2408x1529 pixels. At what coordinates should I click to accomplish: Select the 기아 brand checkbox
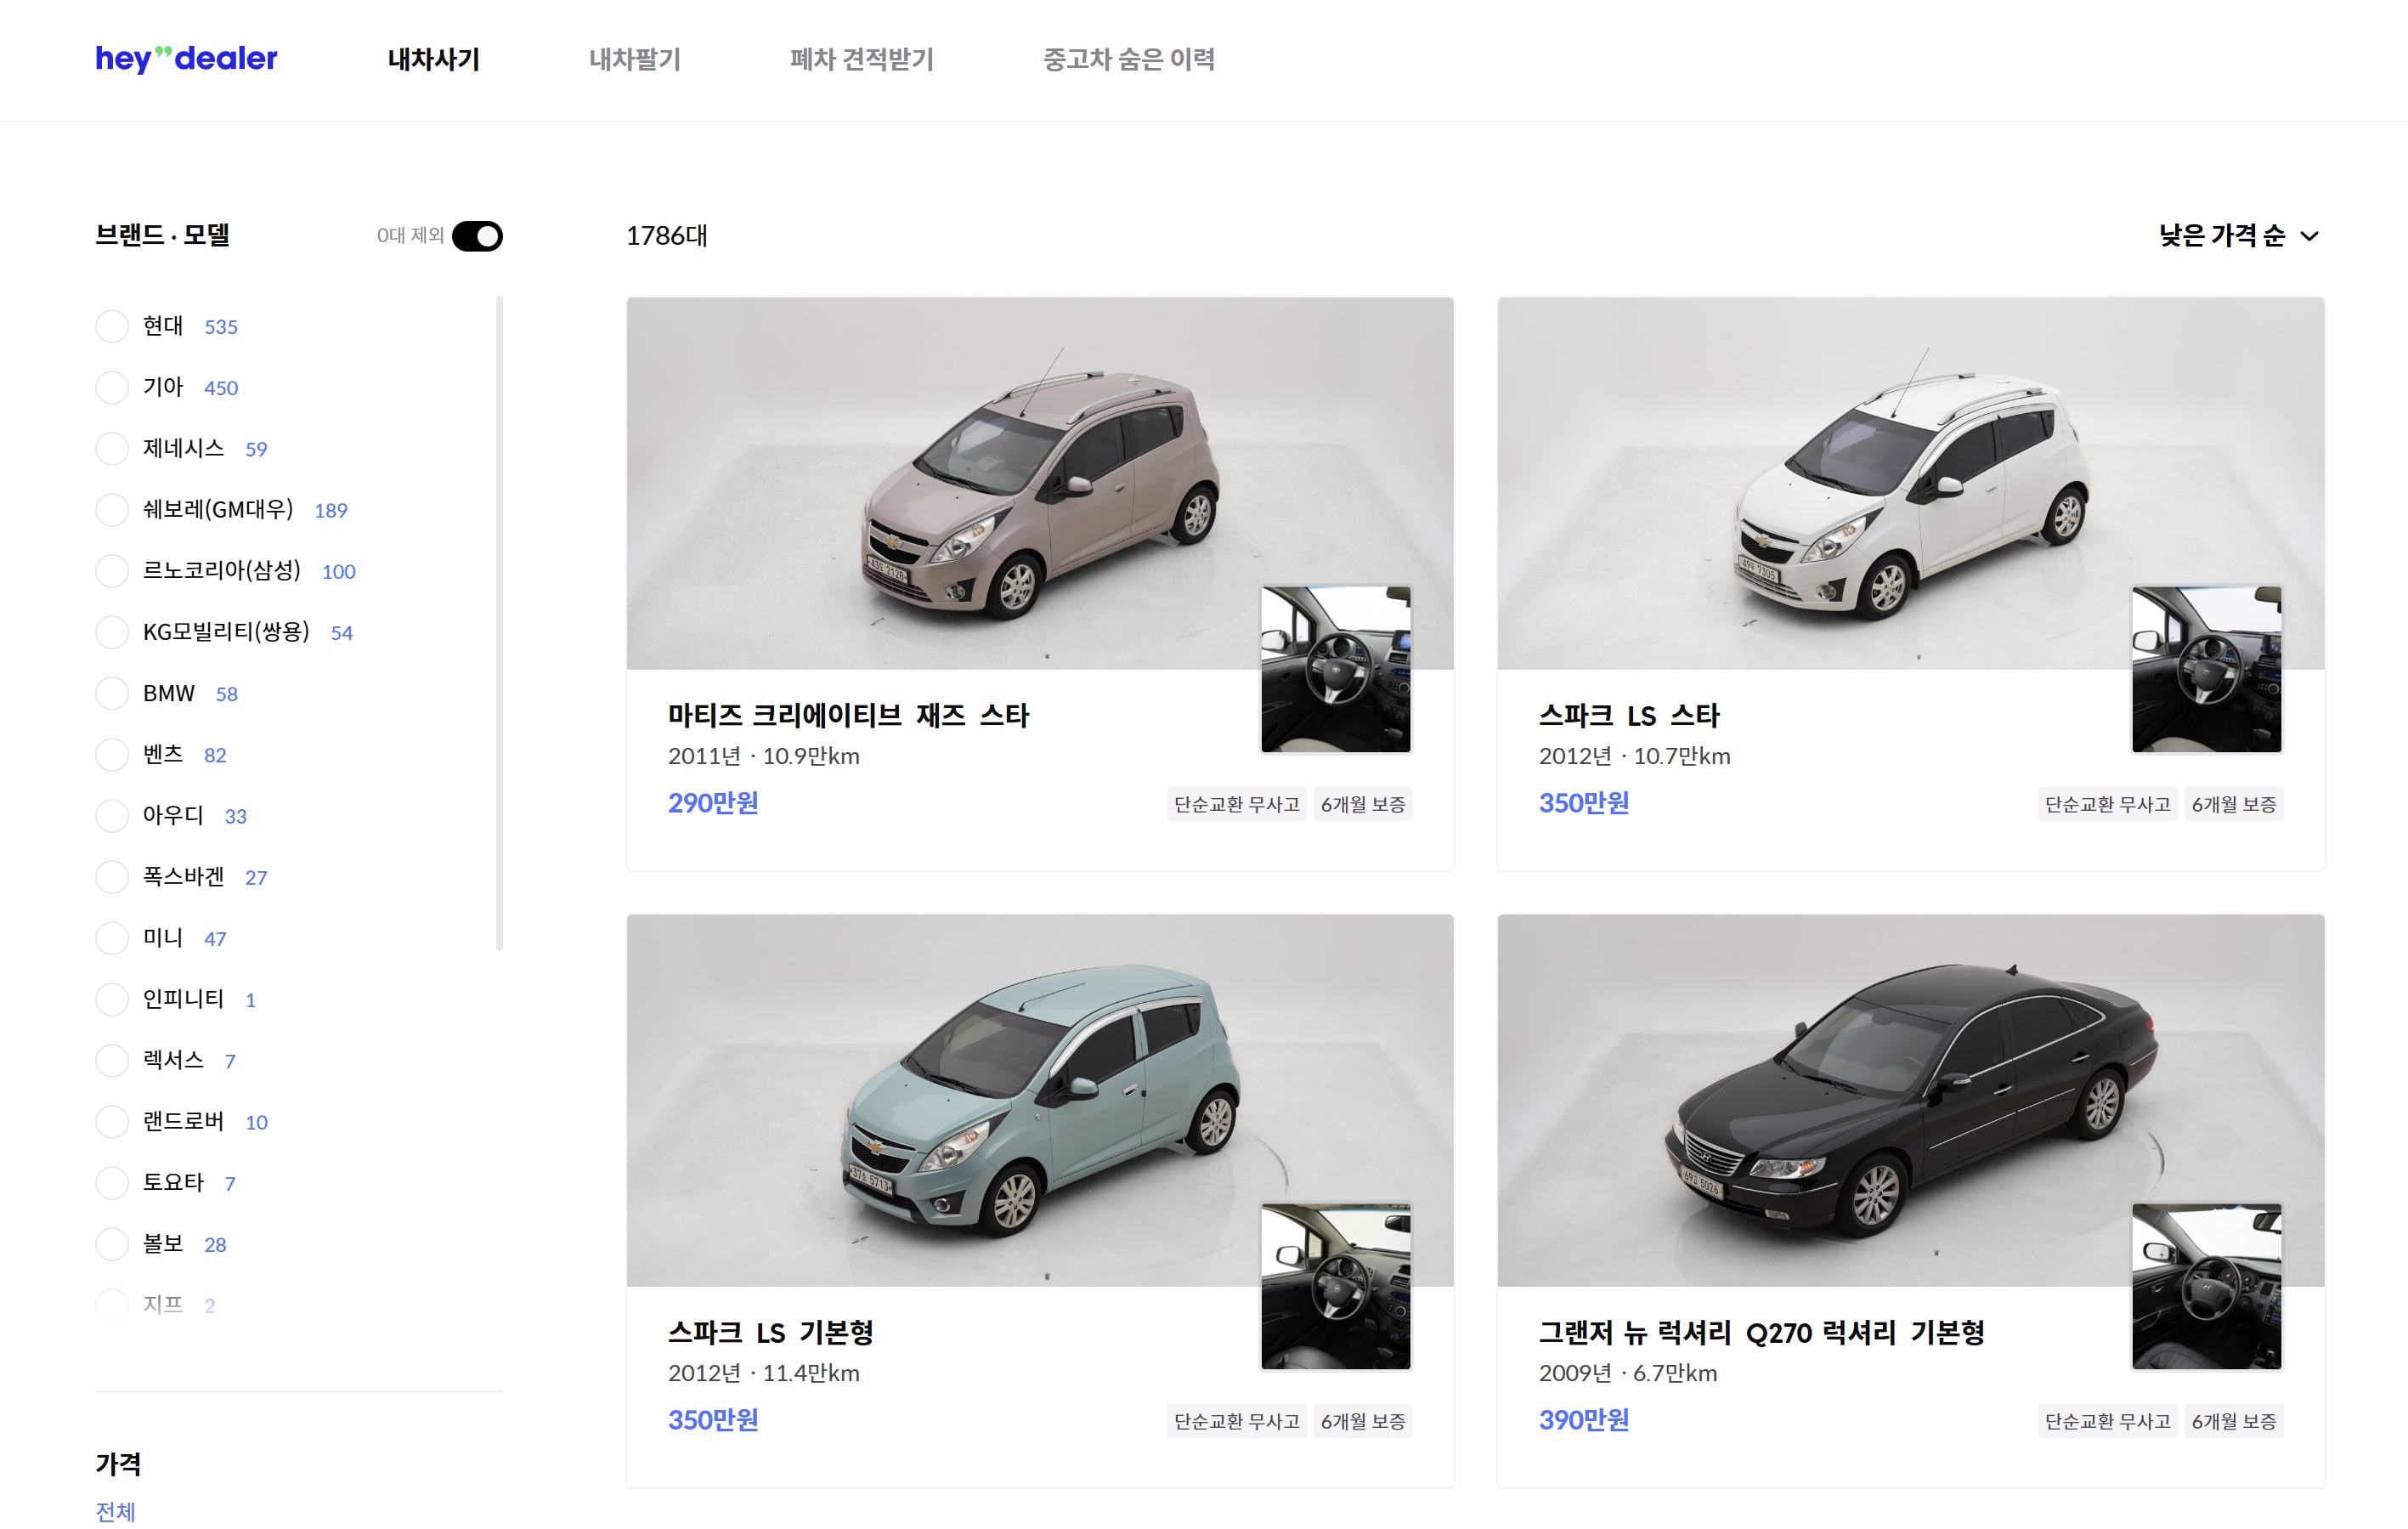click(112, 387)
